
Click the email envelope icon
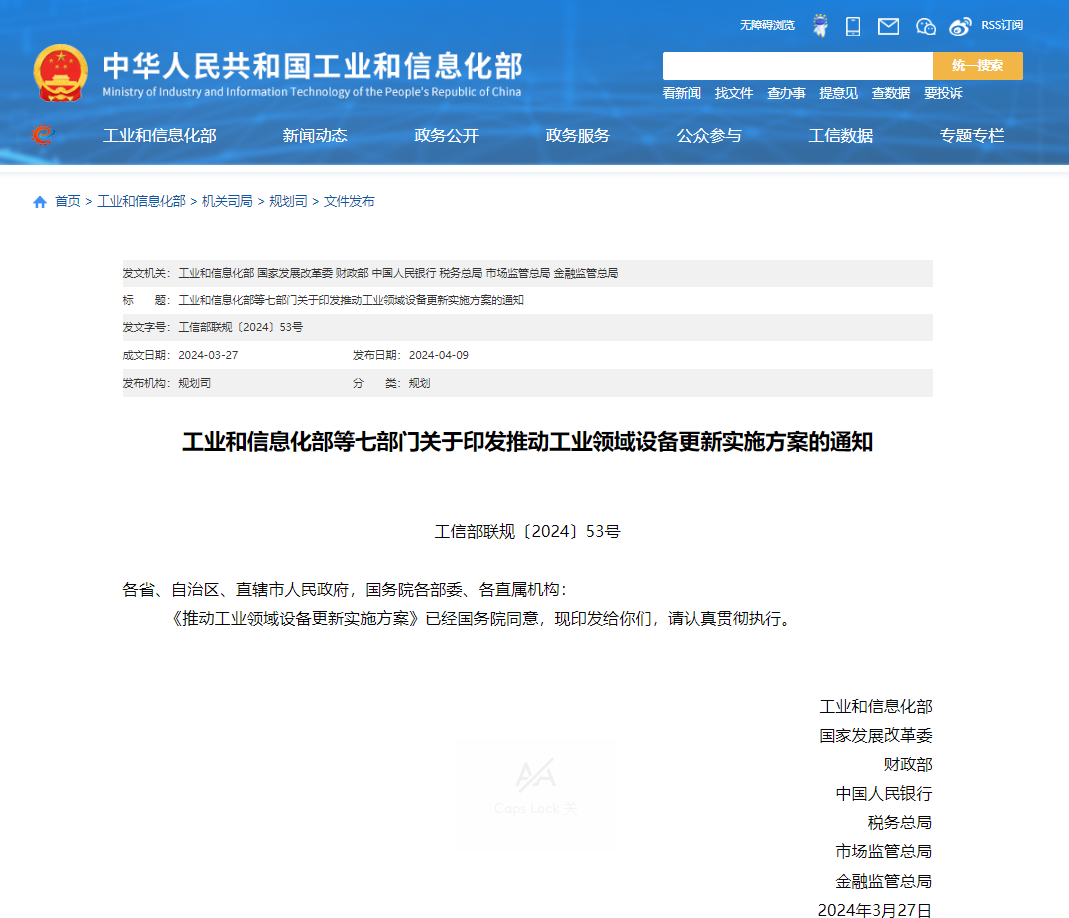(x=888, y=26)
